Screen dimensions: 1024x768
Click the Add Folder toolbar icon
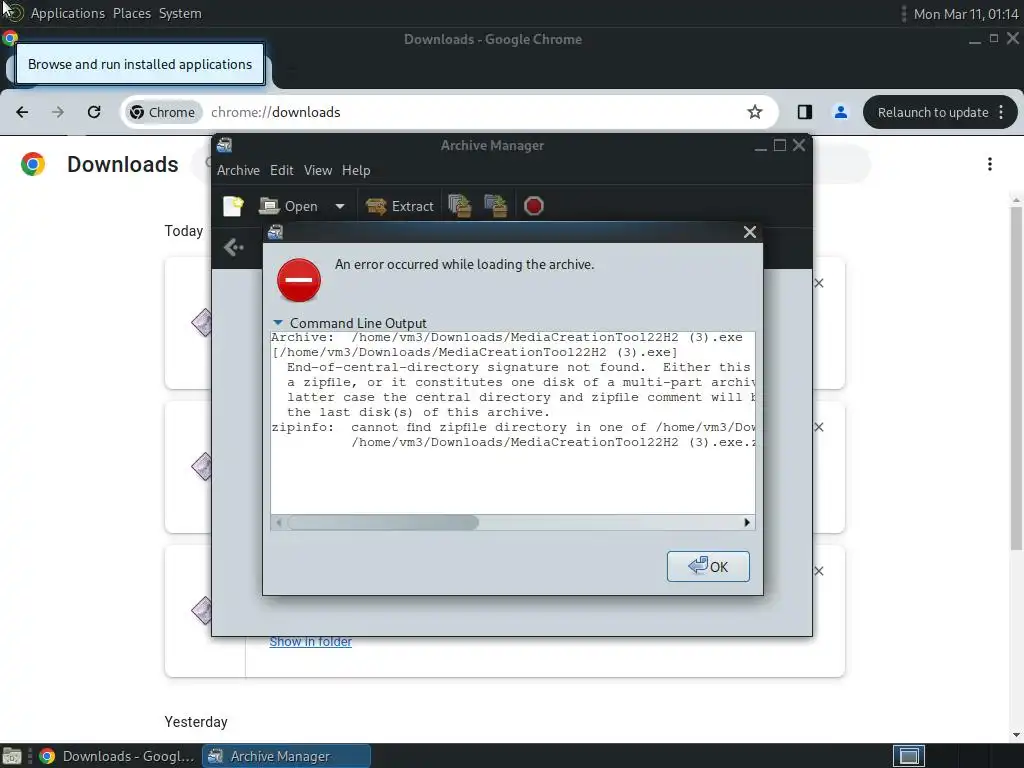pos(496,206)
